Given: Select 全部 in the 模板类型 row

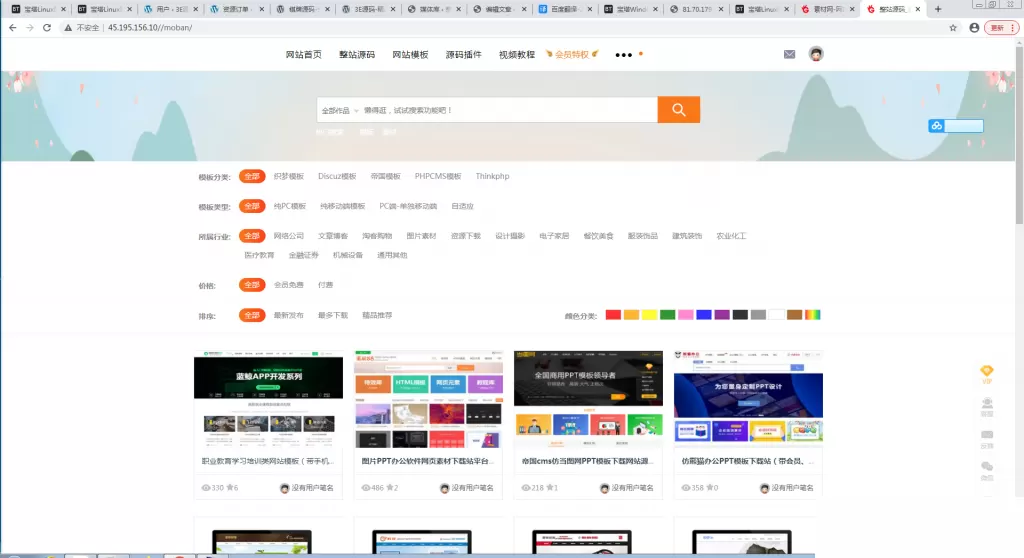Looking at the screenshot, I should (x=251, y=206).
